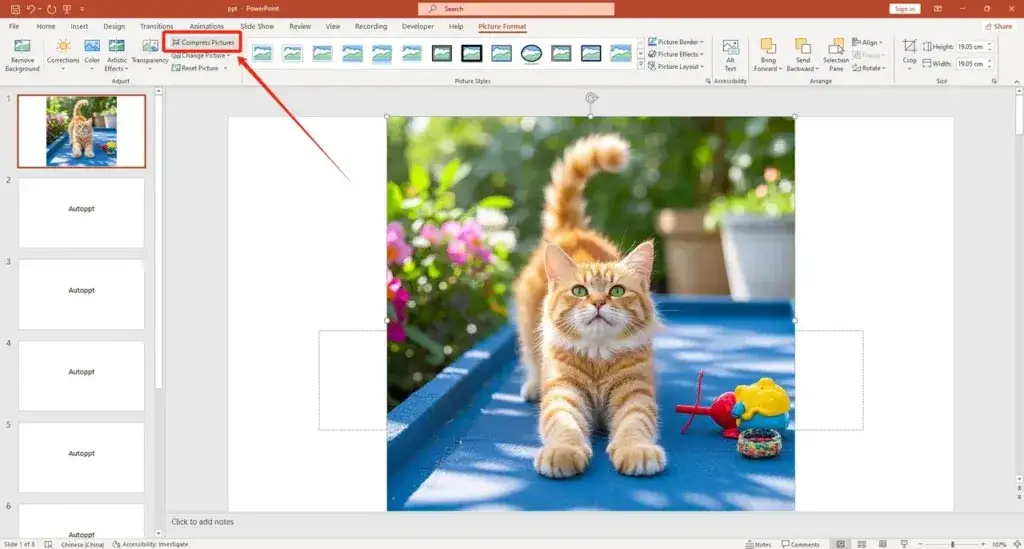This screenshot has height=549, width=1024.
Task: Open the Slide Show tab
Action: (257, 27)
